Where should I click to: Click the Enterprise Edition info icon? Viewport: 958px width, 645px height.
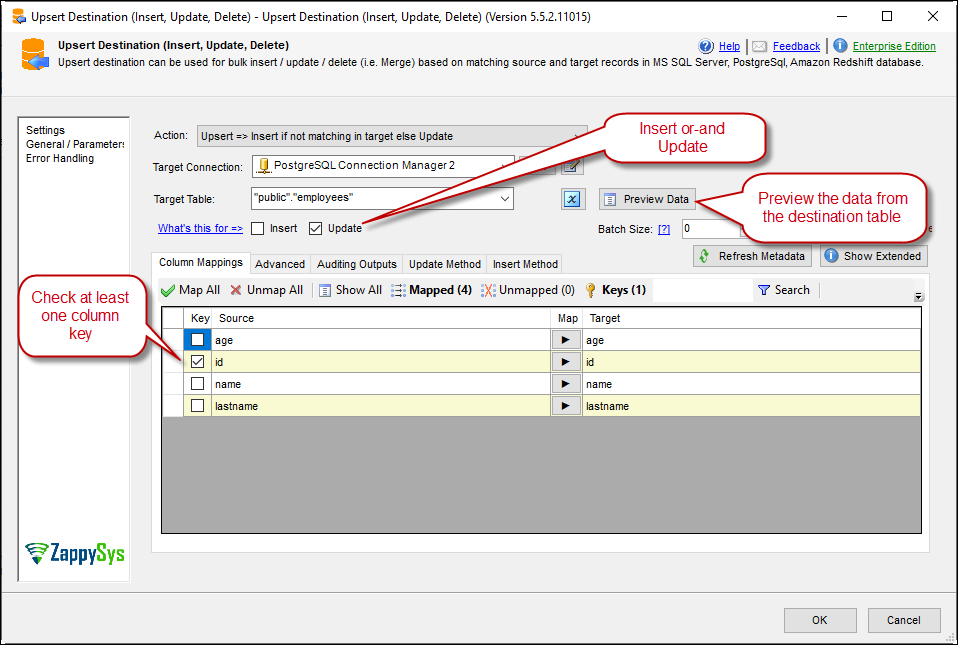click(841, 46)
